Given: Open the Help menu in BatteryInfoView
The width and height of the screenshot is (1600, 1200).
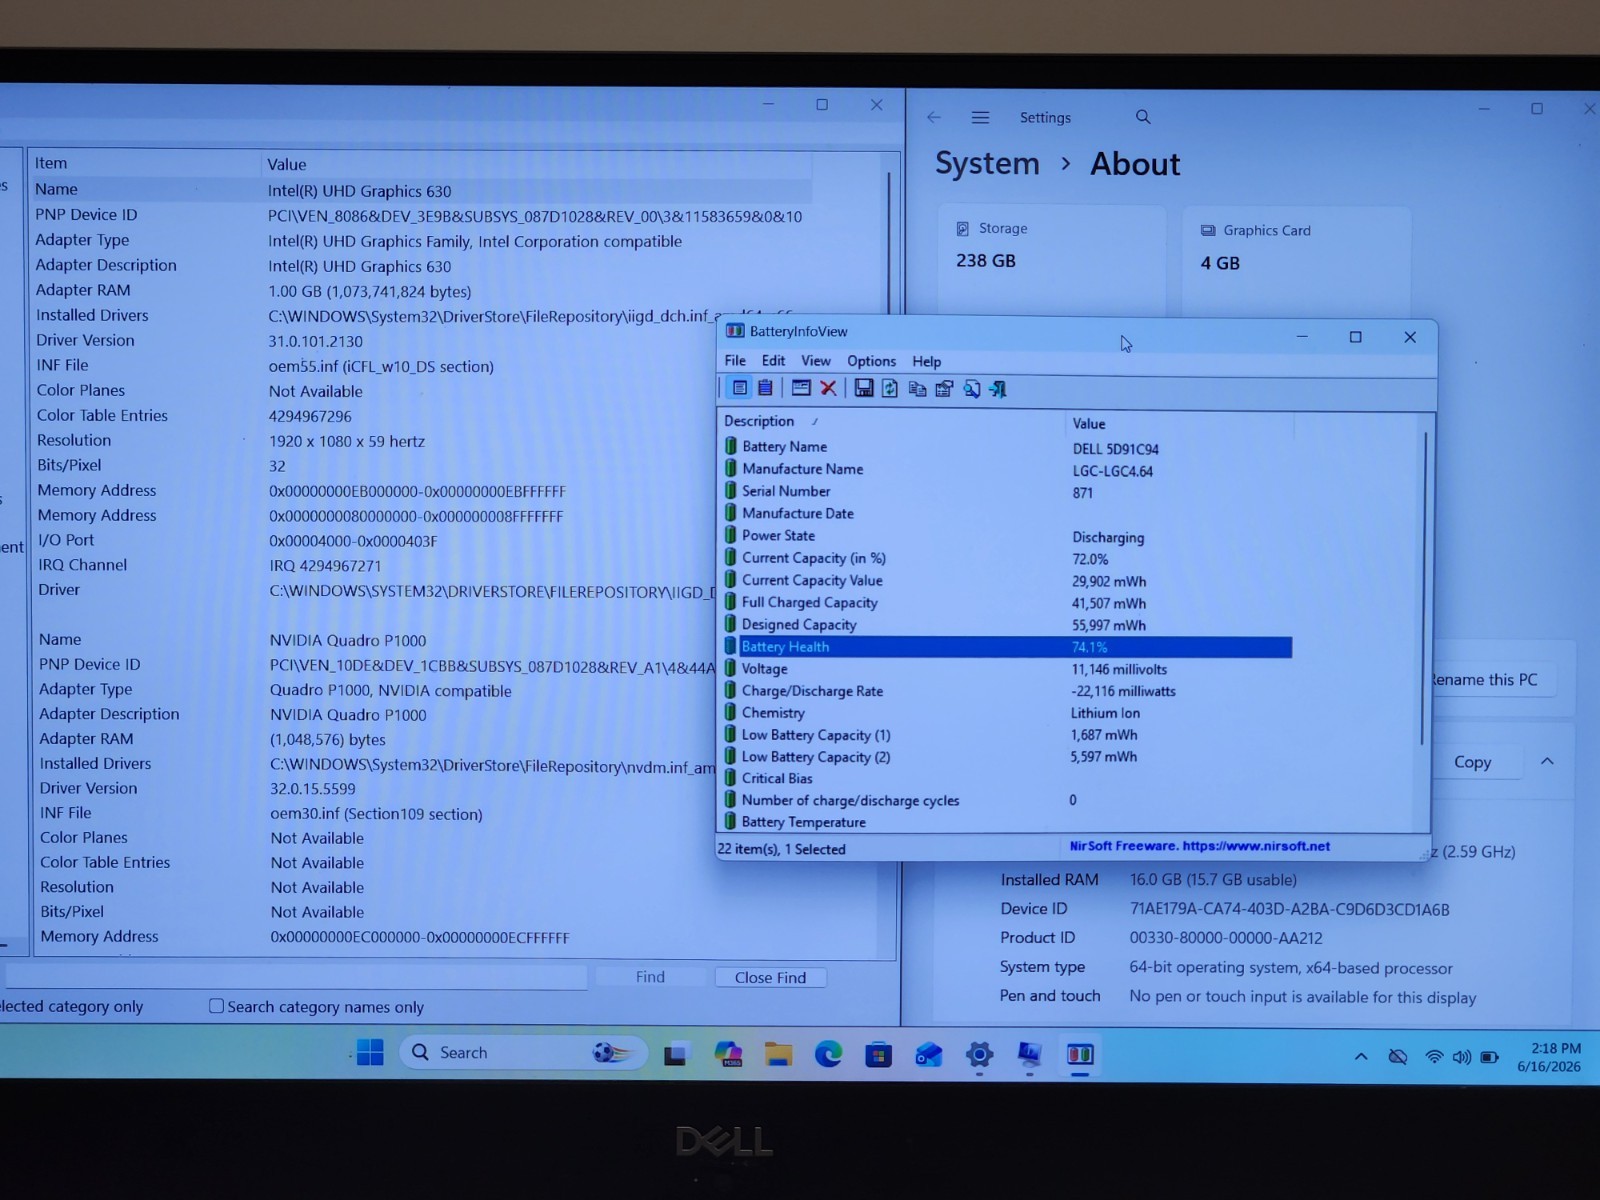Looking at the screenshot, I should (927, 361).
